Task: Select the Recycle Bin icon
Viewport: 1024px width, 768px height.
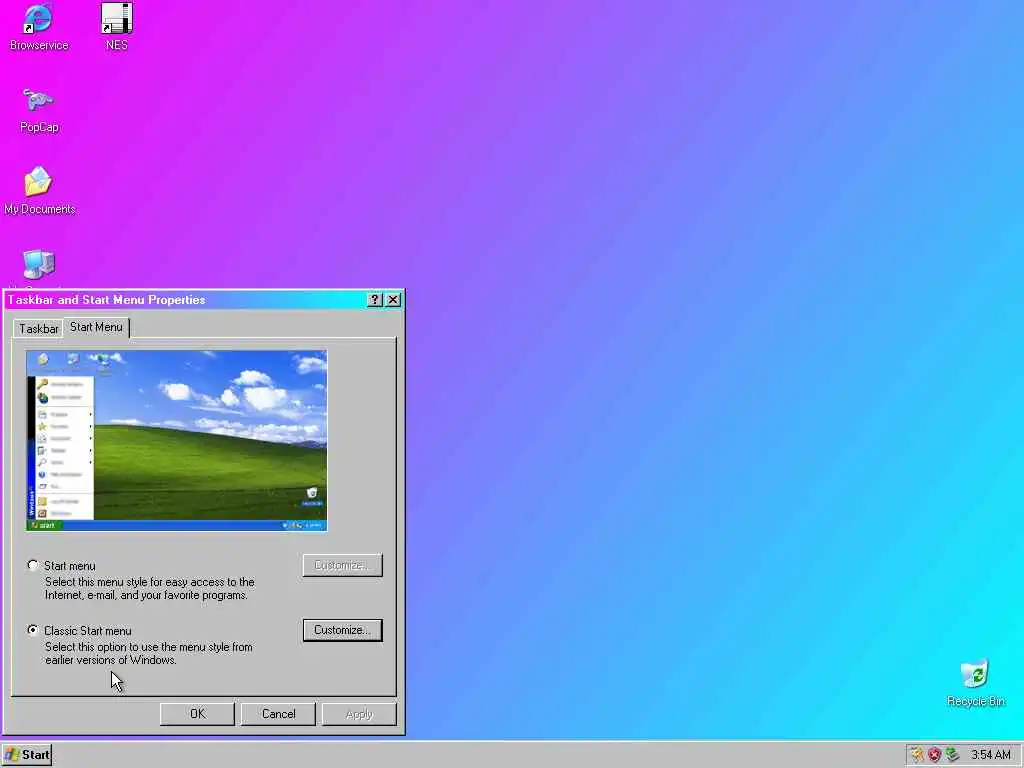Action: [x=975, y=675]
